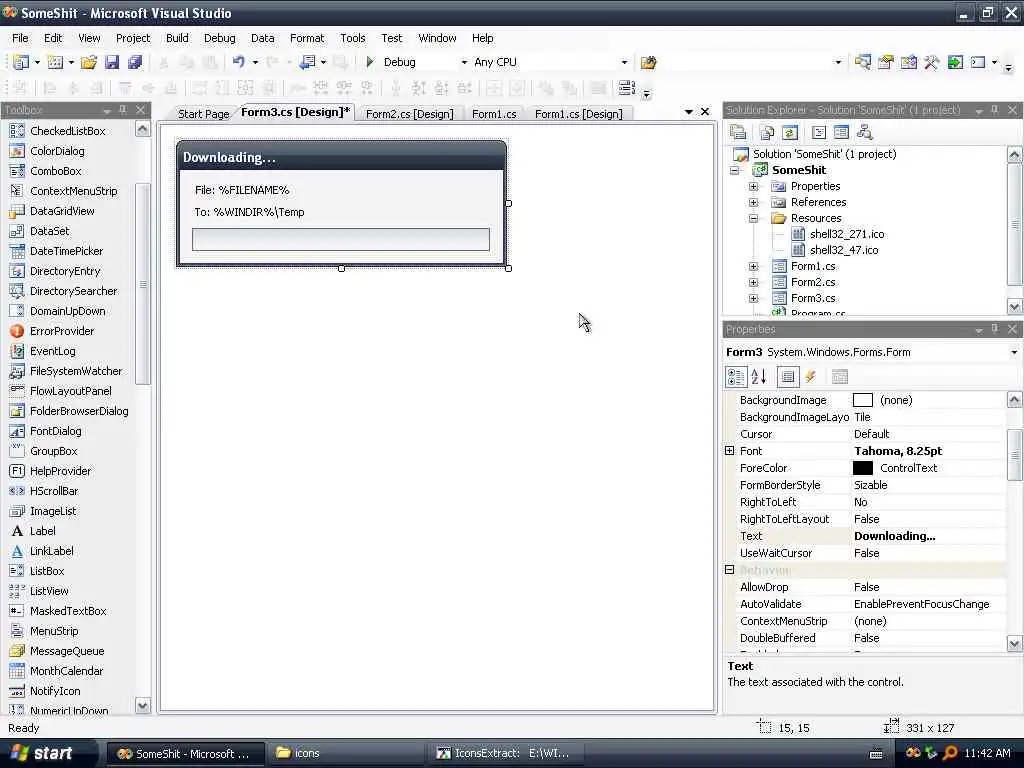
Task: Expand the Properties node in solution tree
Action: [753, 187]
